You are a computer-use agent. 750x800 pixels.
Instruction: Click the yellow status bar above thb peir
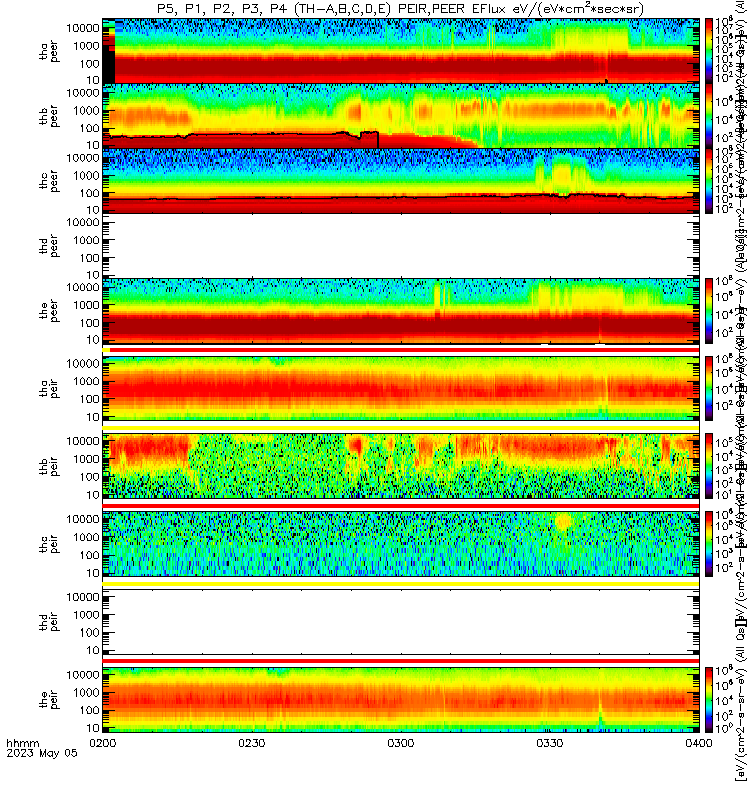coord(401,428)
